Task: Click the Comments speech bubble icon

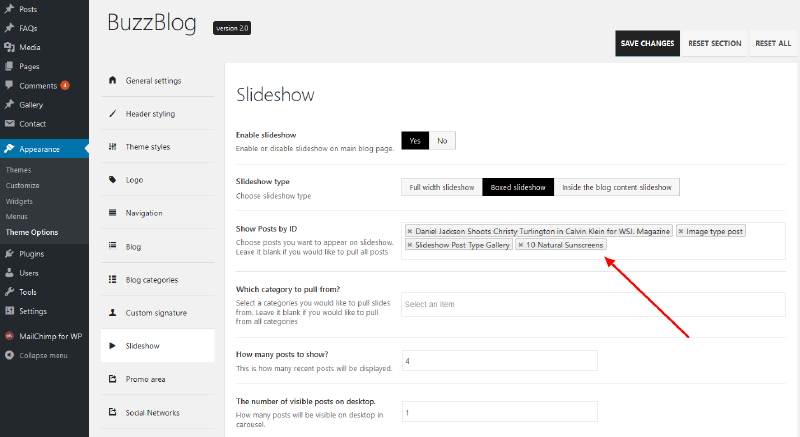Action: [x=9, y=85]
